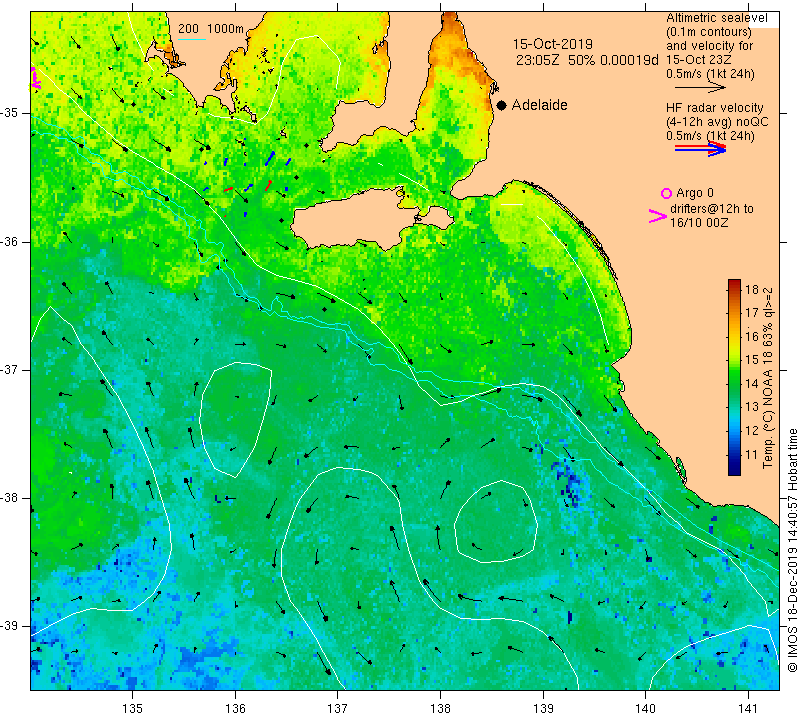
Task: Click the latitude label -38
Action: click(x=11, y=498)
